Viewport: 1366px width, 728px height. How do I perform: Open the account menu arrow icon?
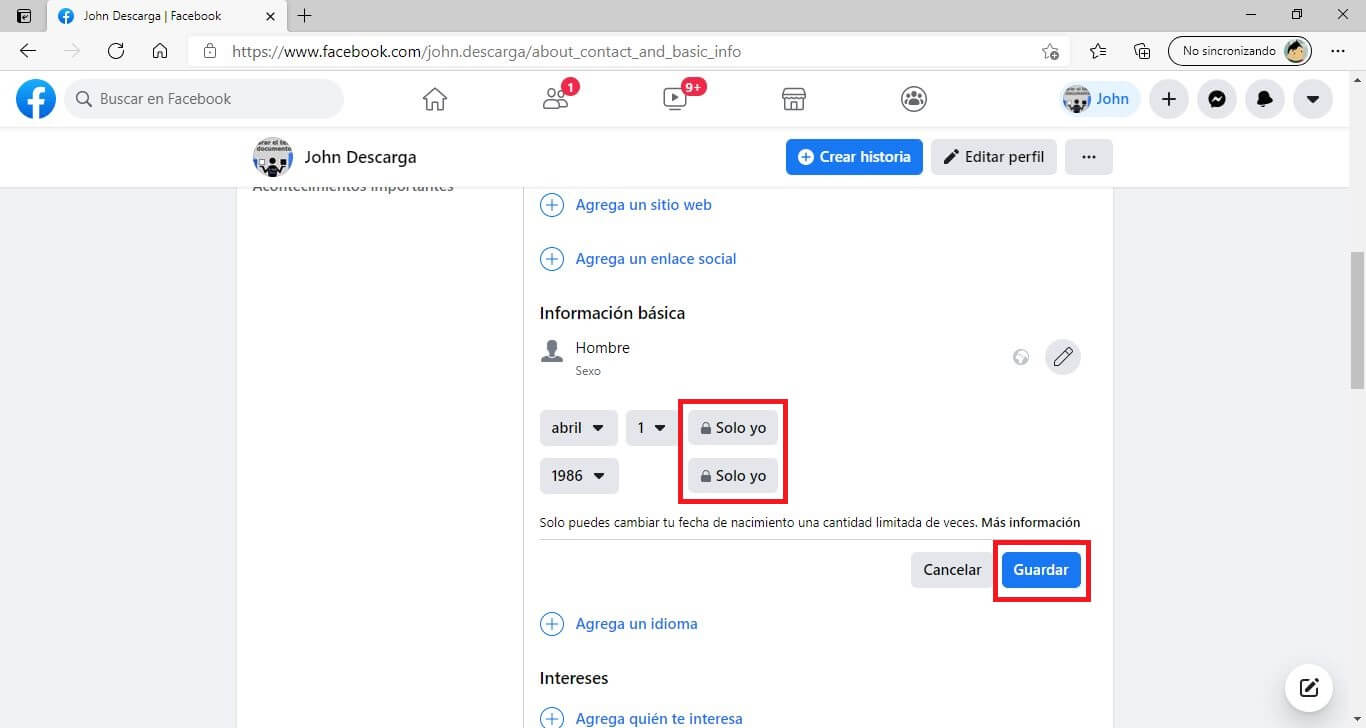coord(1313,99)
